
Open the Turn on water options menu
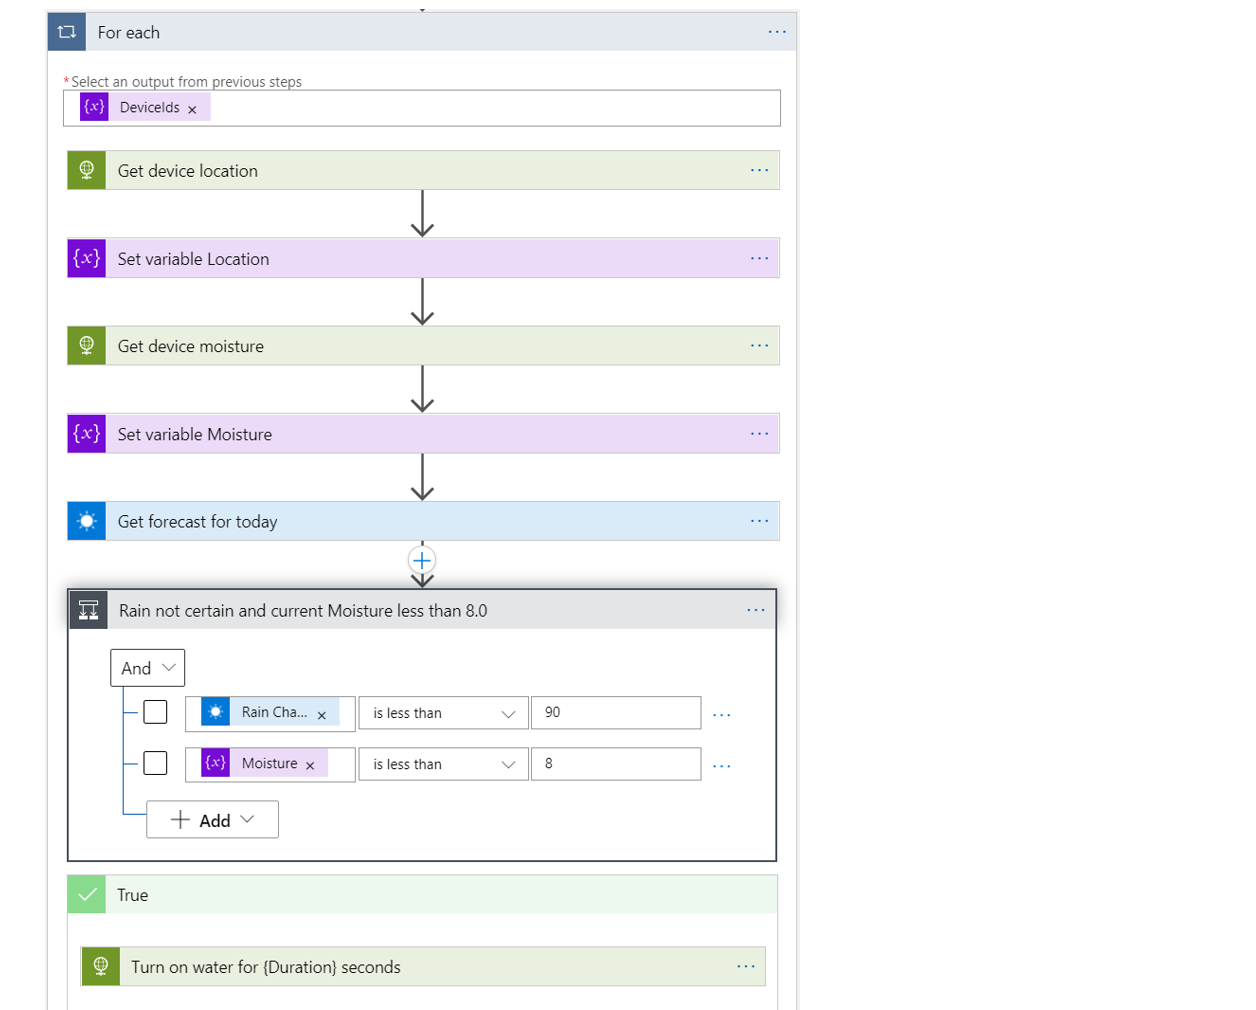[x=746, y=966]
